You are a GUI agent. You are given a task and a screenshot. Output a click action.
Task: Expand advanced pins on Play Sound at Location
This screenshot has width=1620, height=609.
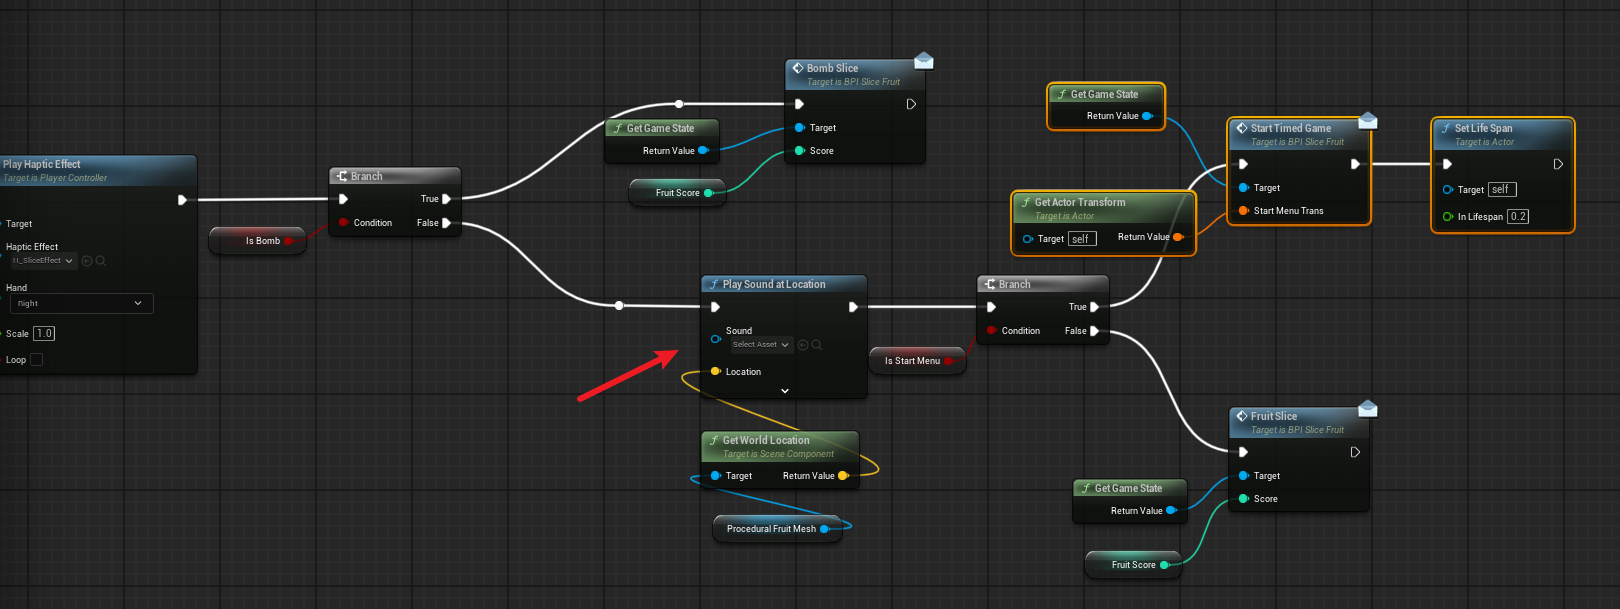[x=785, y=391]
